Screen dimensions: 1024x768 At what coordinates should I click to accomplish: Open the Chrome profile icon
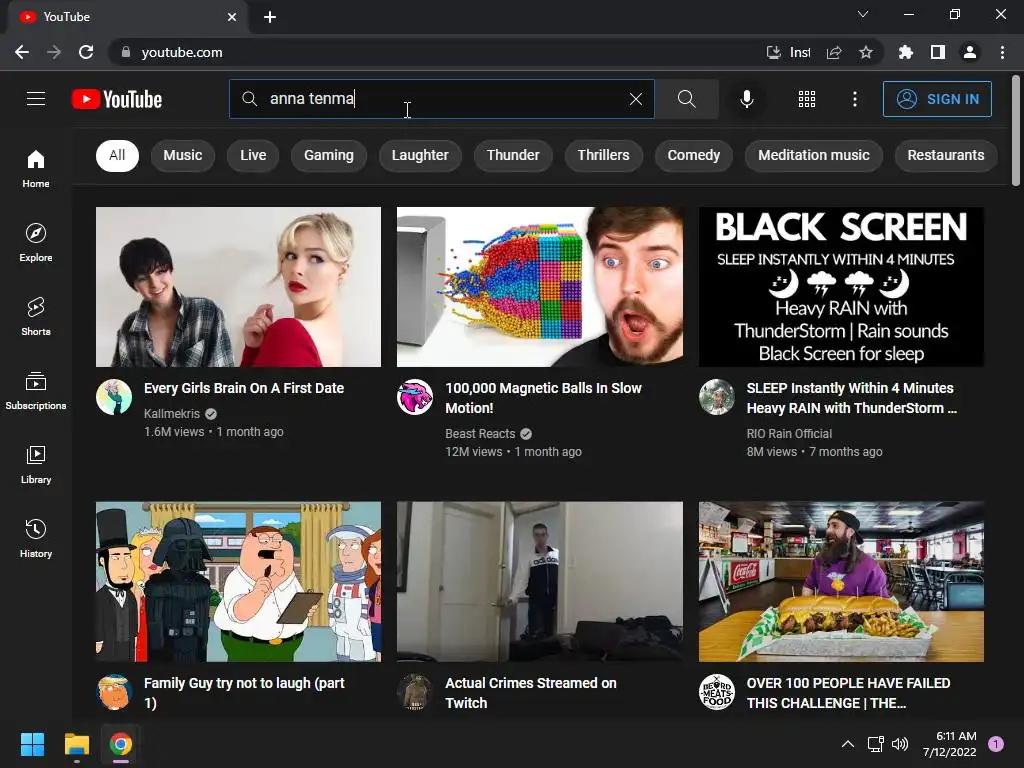(970, 52)
